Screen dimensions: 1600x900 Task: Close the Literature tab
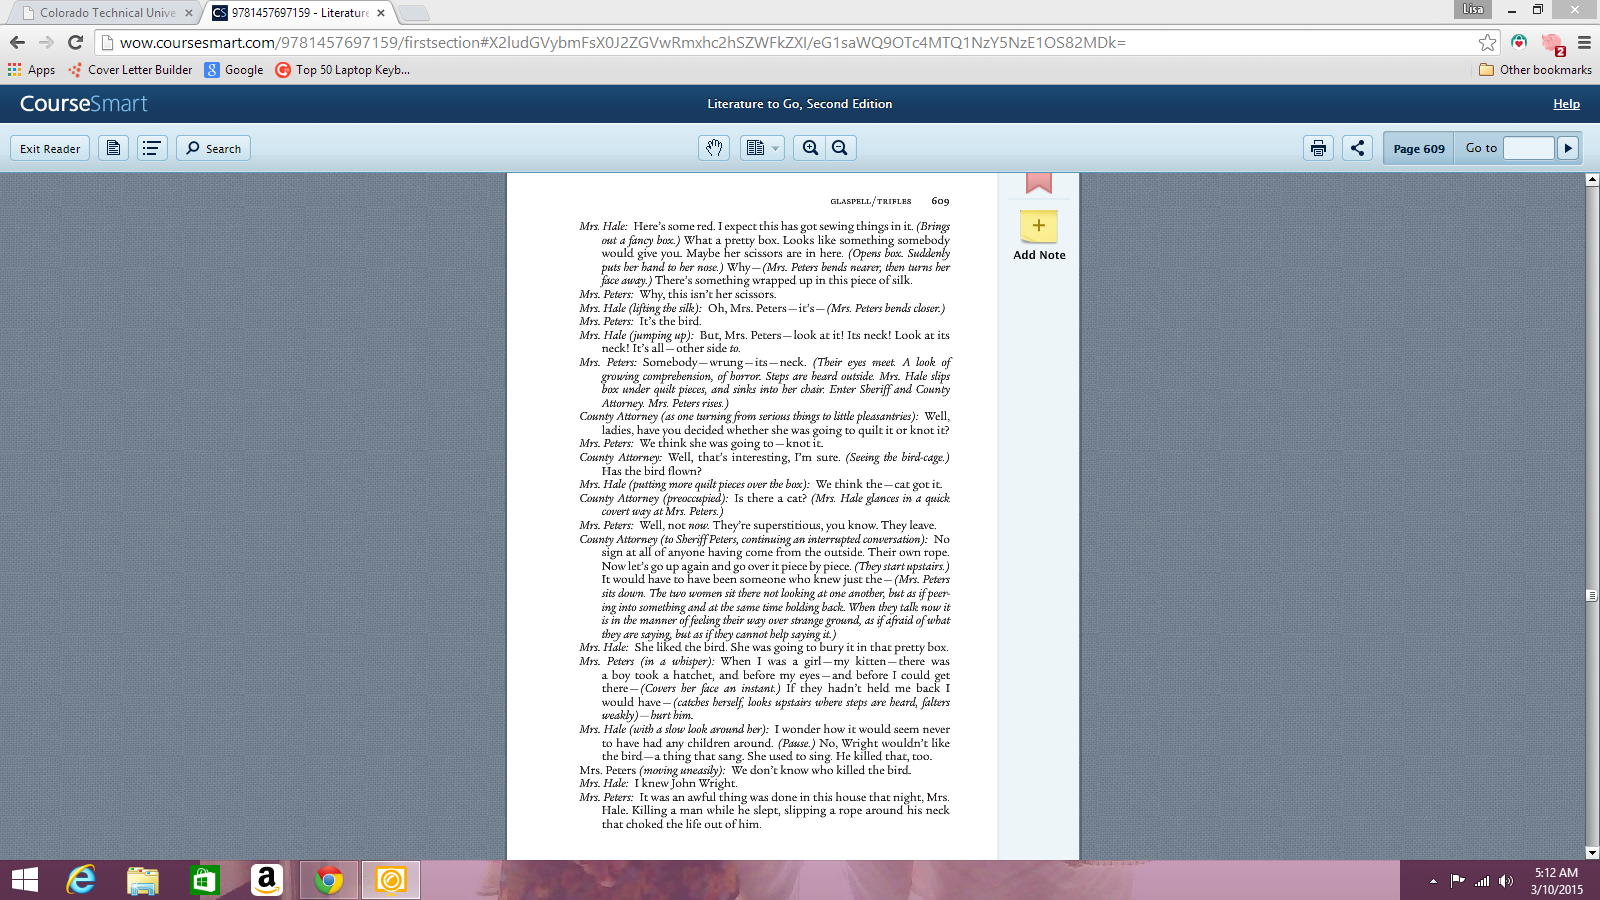point(381,13)
